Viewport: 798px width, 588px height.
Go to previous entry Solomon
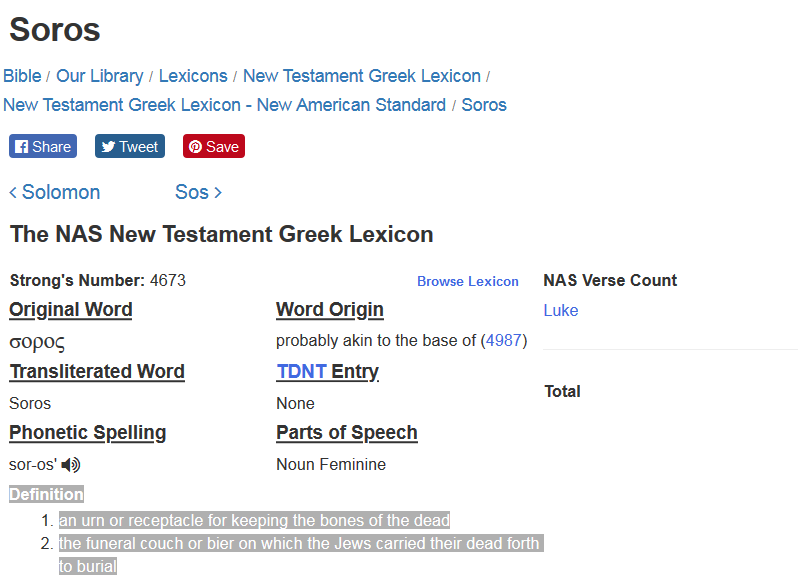[55, 192]
